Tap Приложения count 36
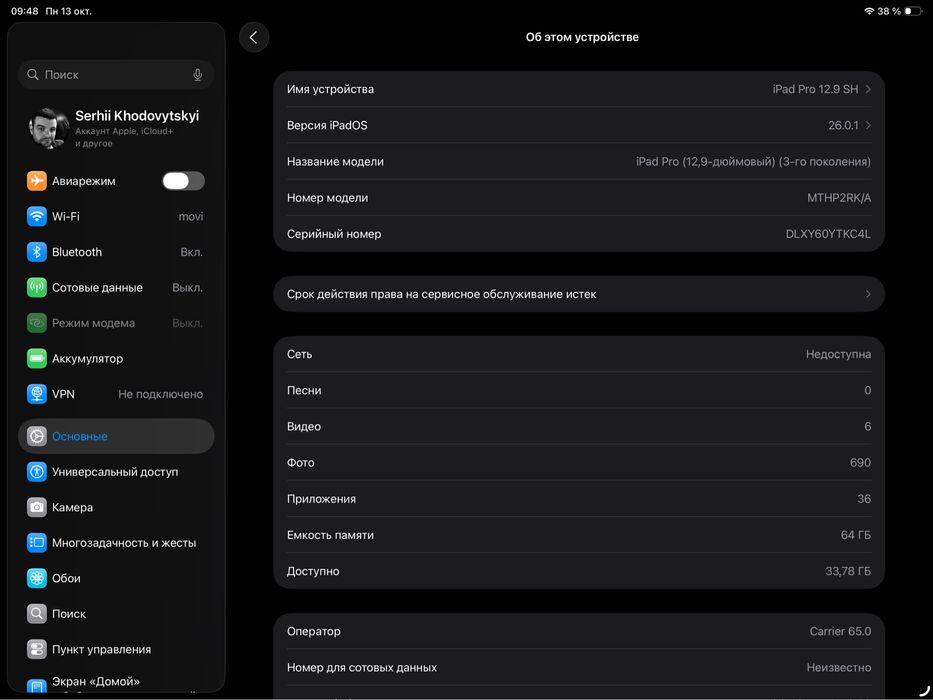The image size is (933, 700). (864, 499)
